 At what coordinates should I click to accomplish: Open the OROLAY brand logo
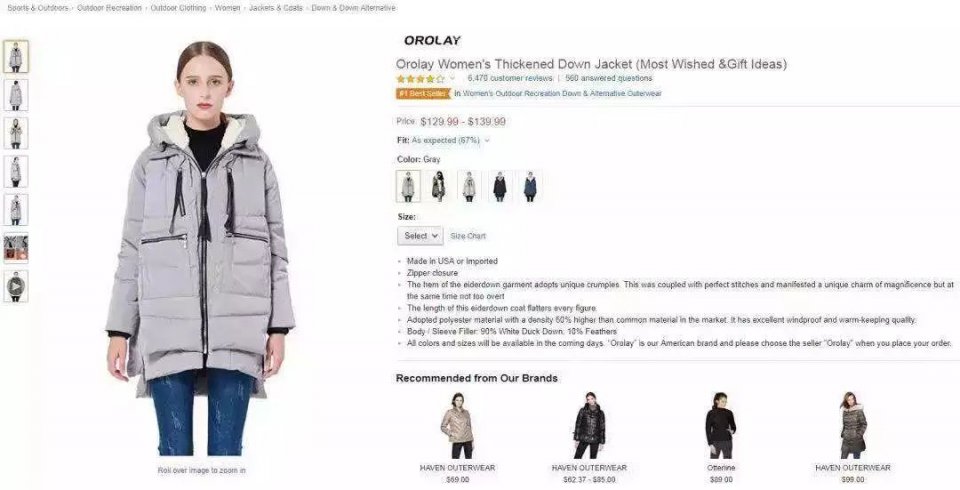[x=432, y=40]
